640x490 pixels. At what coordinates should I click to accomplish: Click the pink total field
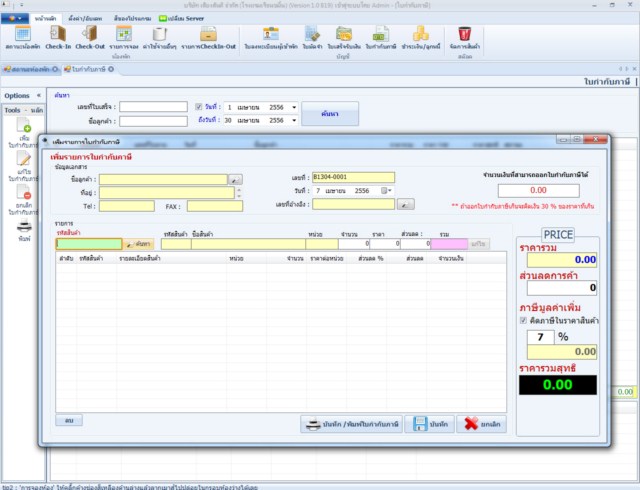[449, 244]
